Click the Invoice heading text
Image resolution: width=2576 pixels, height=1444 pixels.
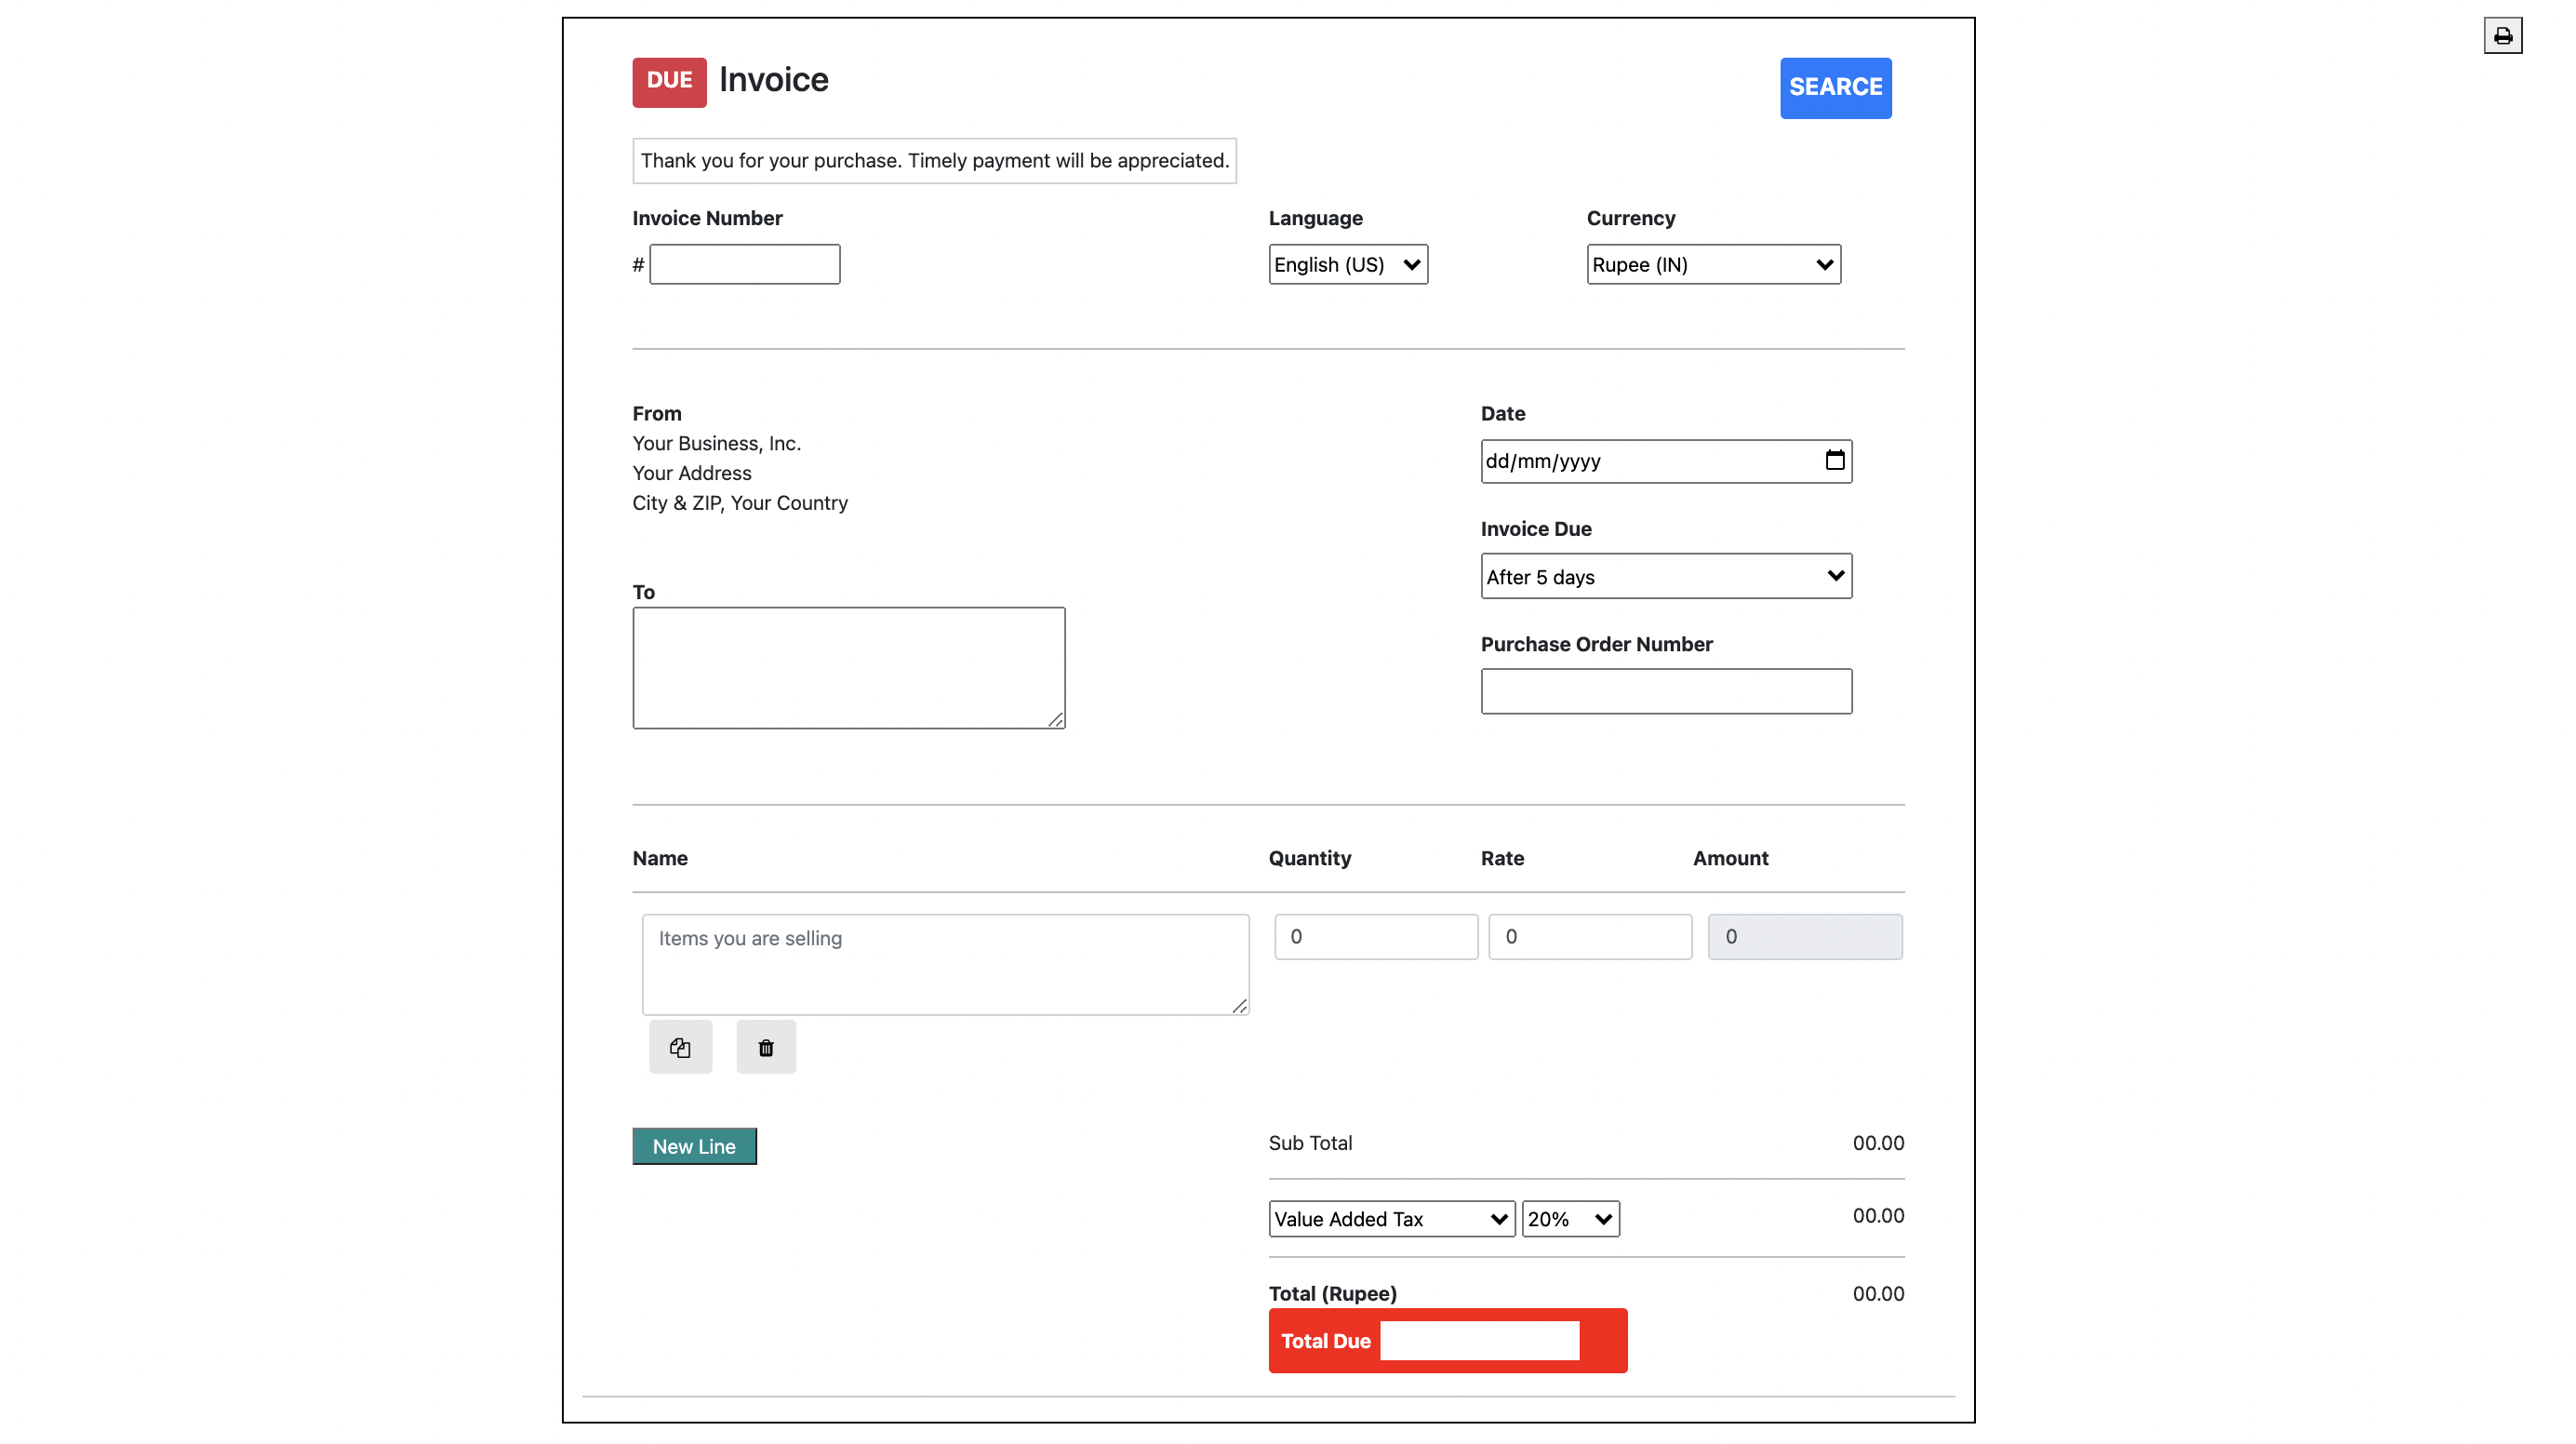tap(774, 80)
